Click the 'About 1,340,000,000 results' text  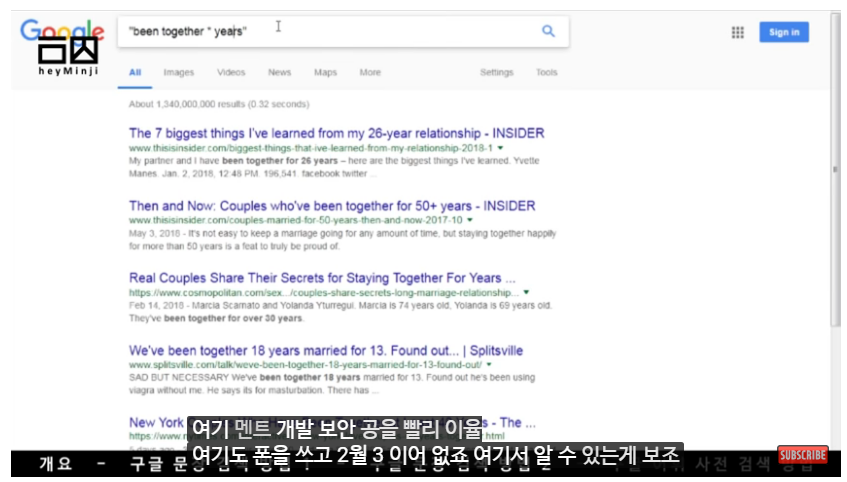tap(219, 104)
